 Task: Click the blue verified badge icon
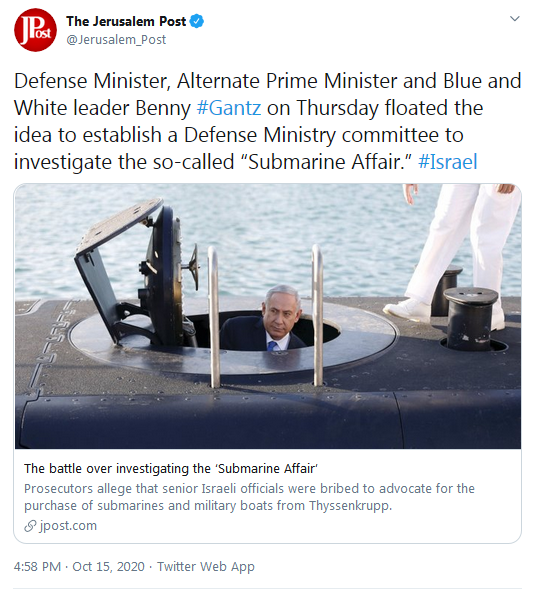(196, 21)
